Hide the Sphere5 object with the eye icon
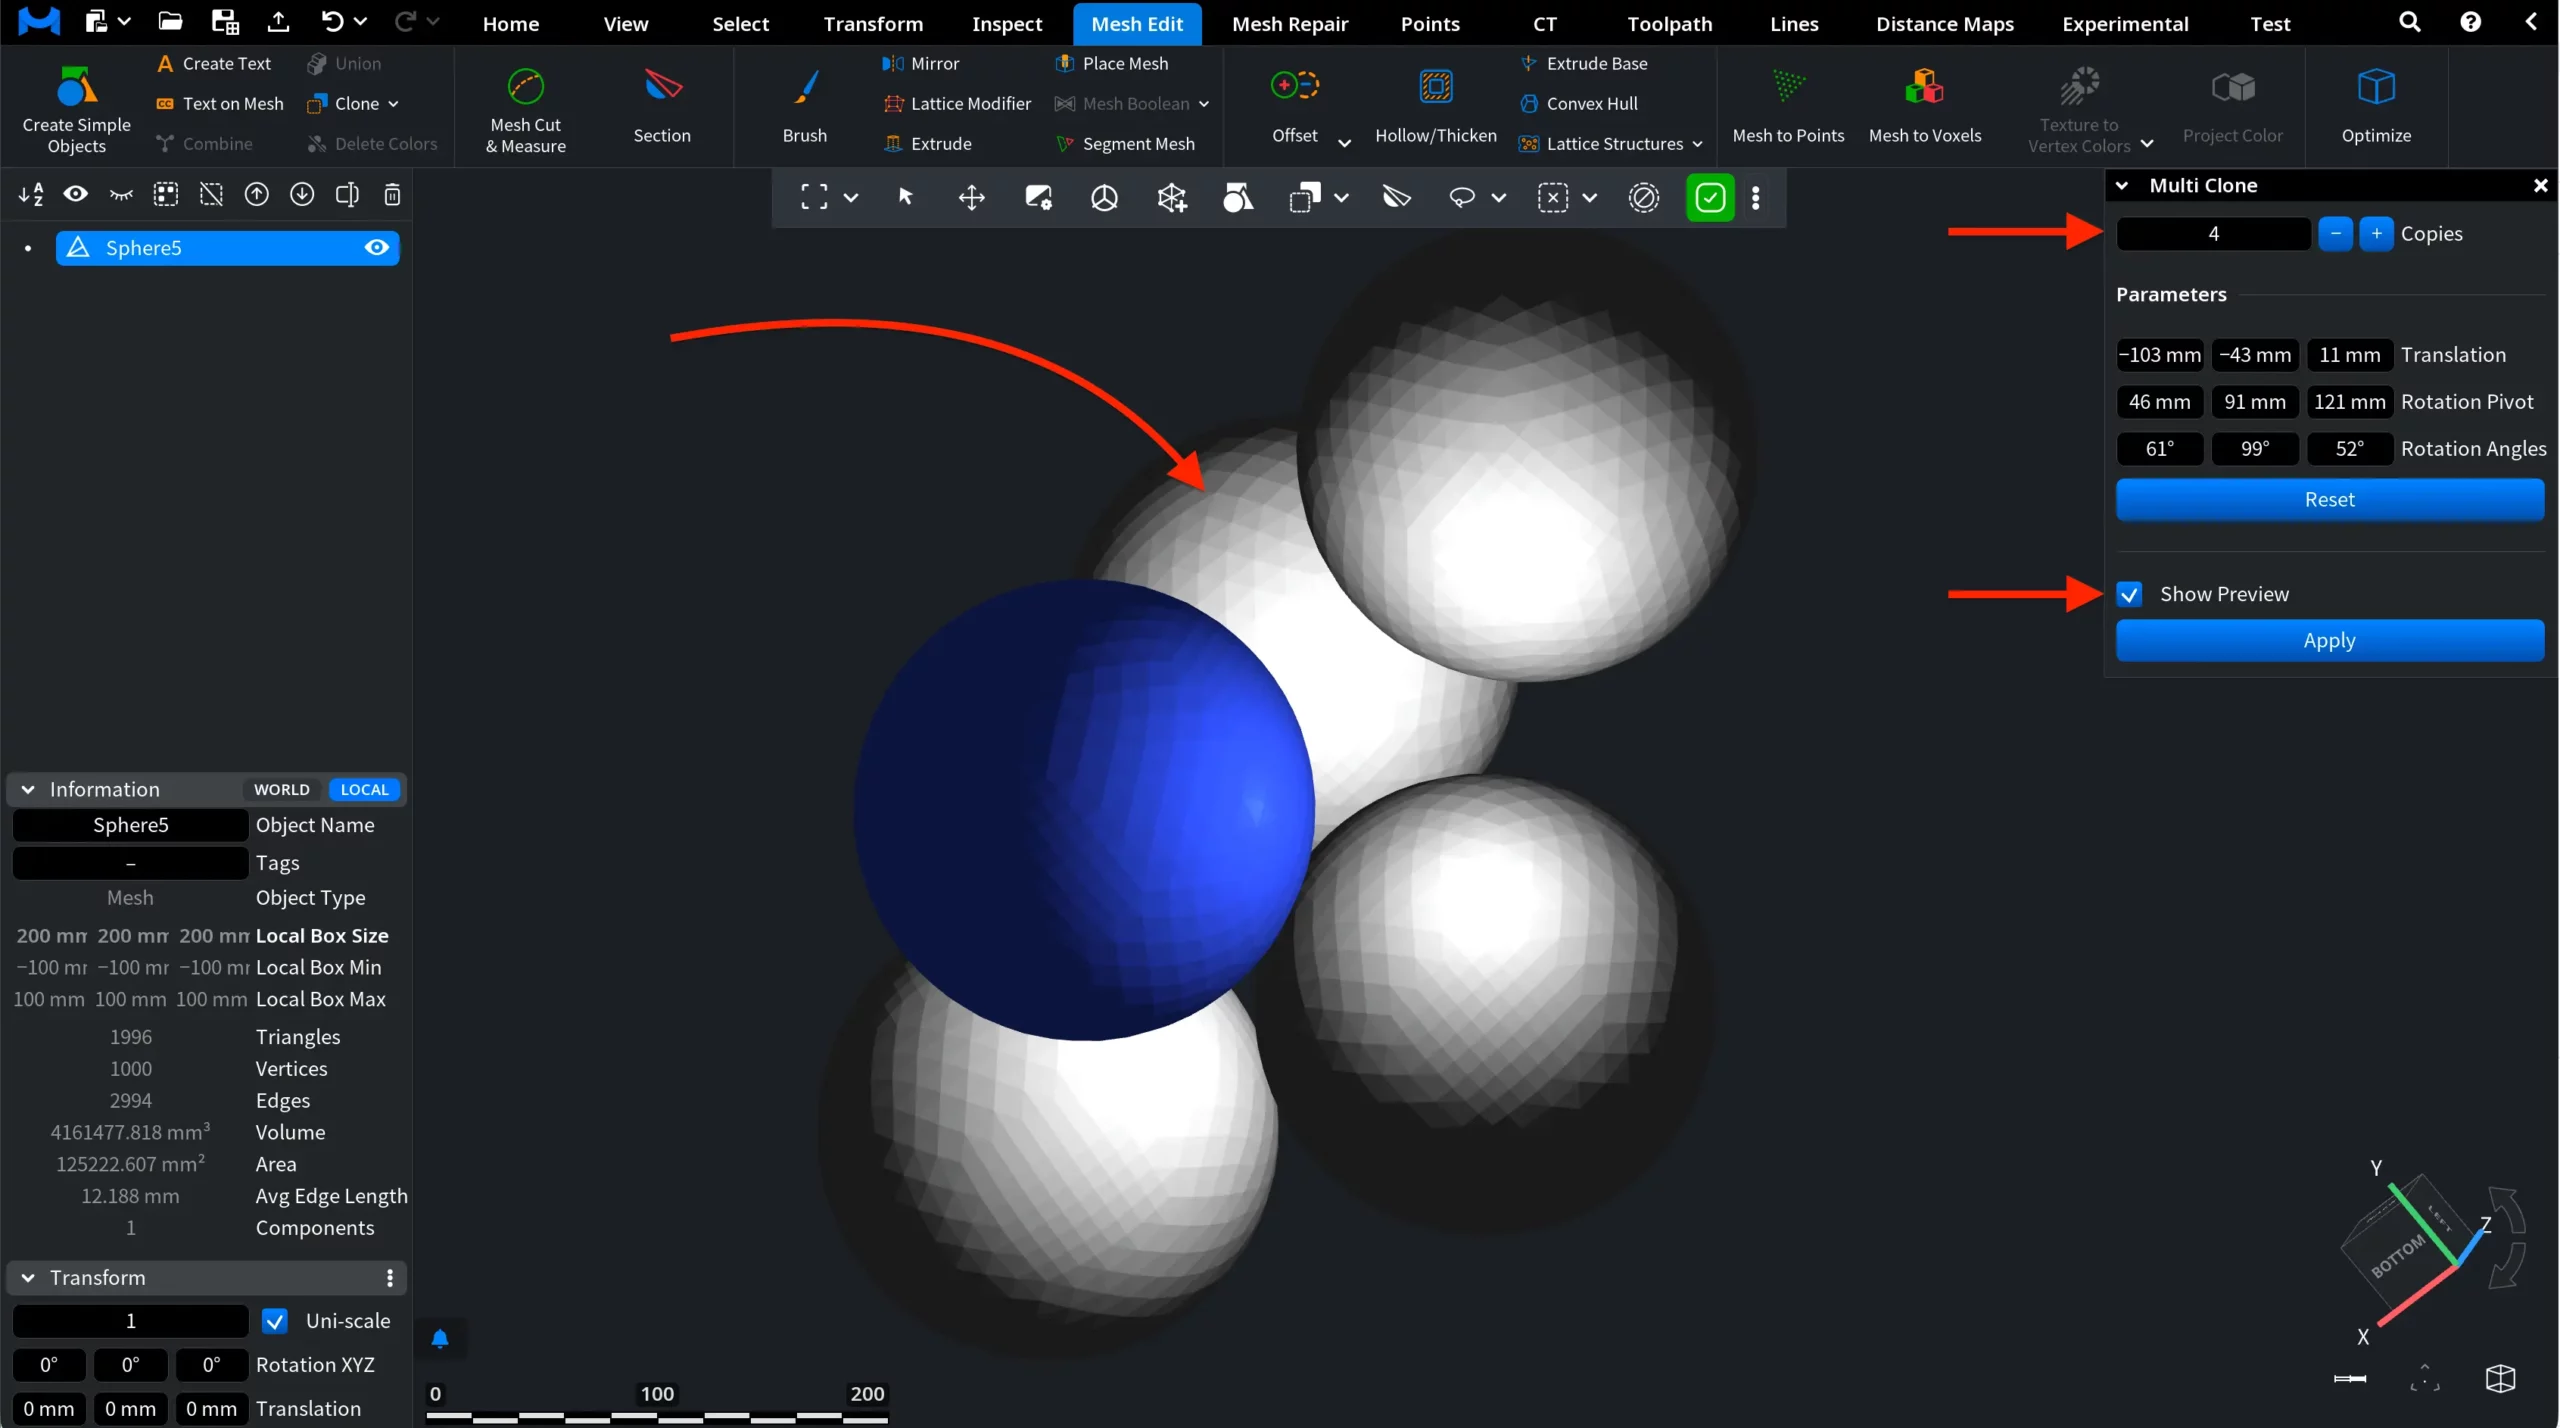The height and width of the screenshot is (1428, 2560). tap(376, 247)
